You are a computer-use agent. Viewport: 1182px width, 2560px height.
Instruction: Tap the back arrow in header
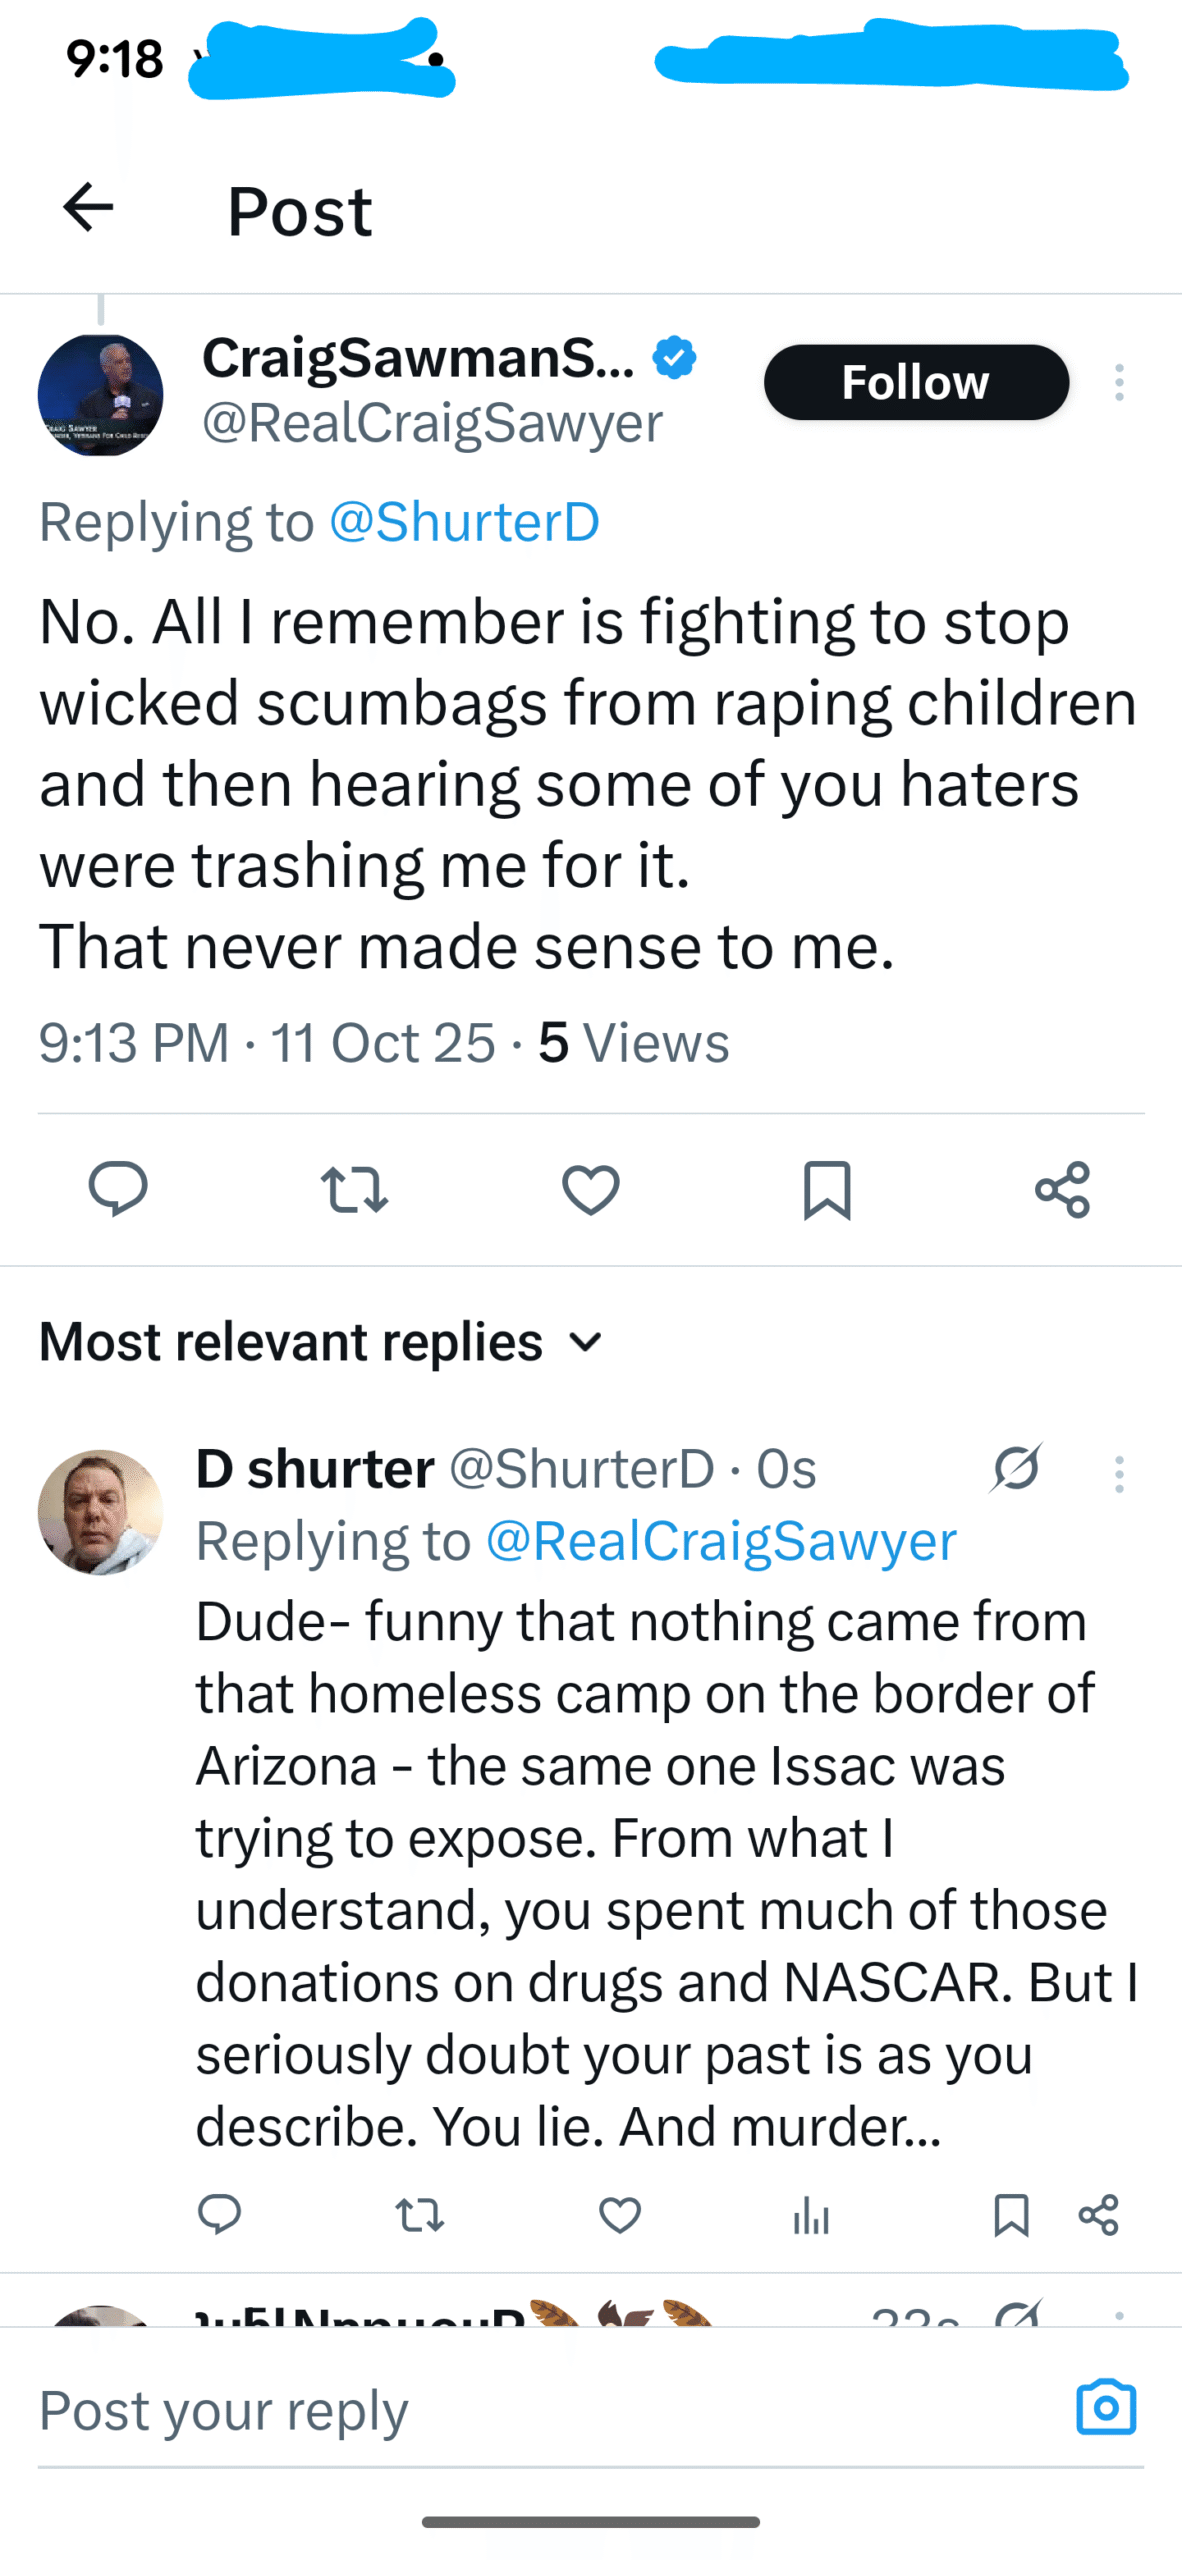[88, 208]
